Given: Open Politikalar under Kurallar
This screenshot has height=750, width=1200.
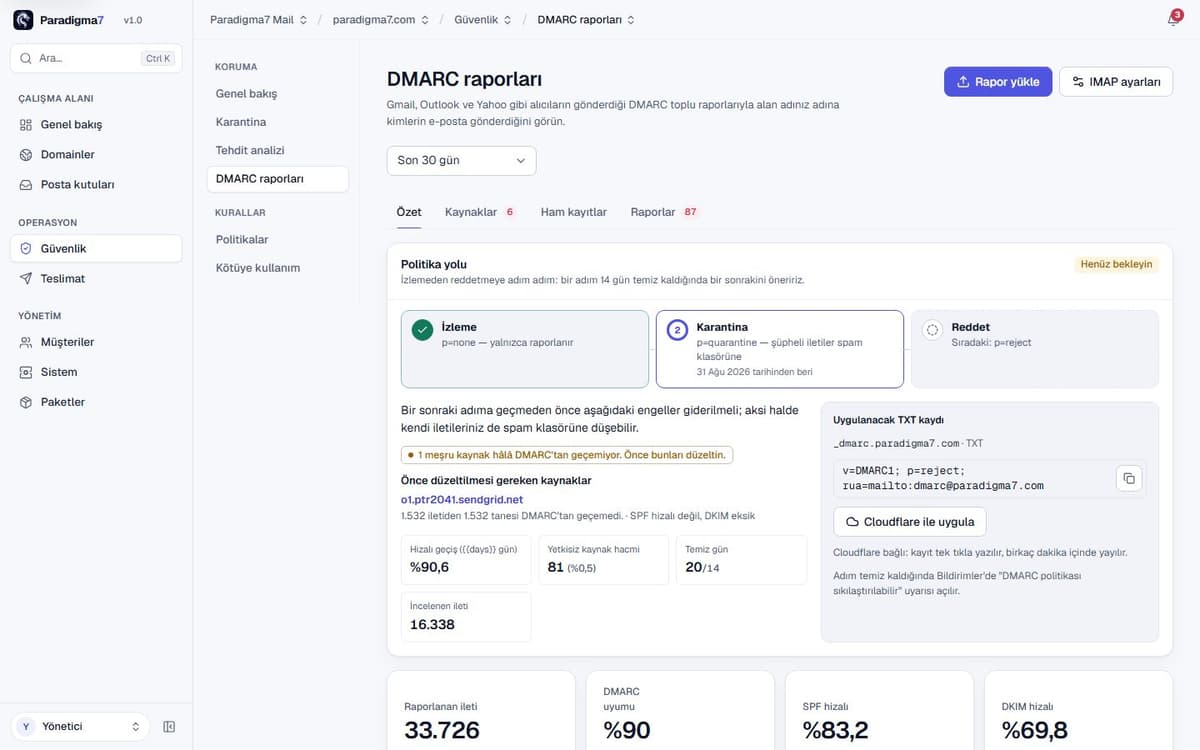Looking at the screenshot, I should point(277,240).
